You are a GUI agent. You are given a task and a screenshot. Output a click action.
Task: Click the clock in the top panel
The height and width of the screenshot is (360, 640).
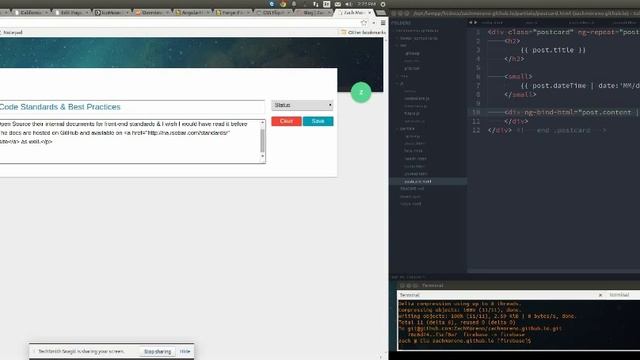click(x=366, y=4)
